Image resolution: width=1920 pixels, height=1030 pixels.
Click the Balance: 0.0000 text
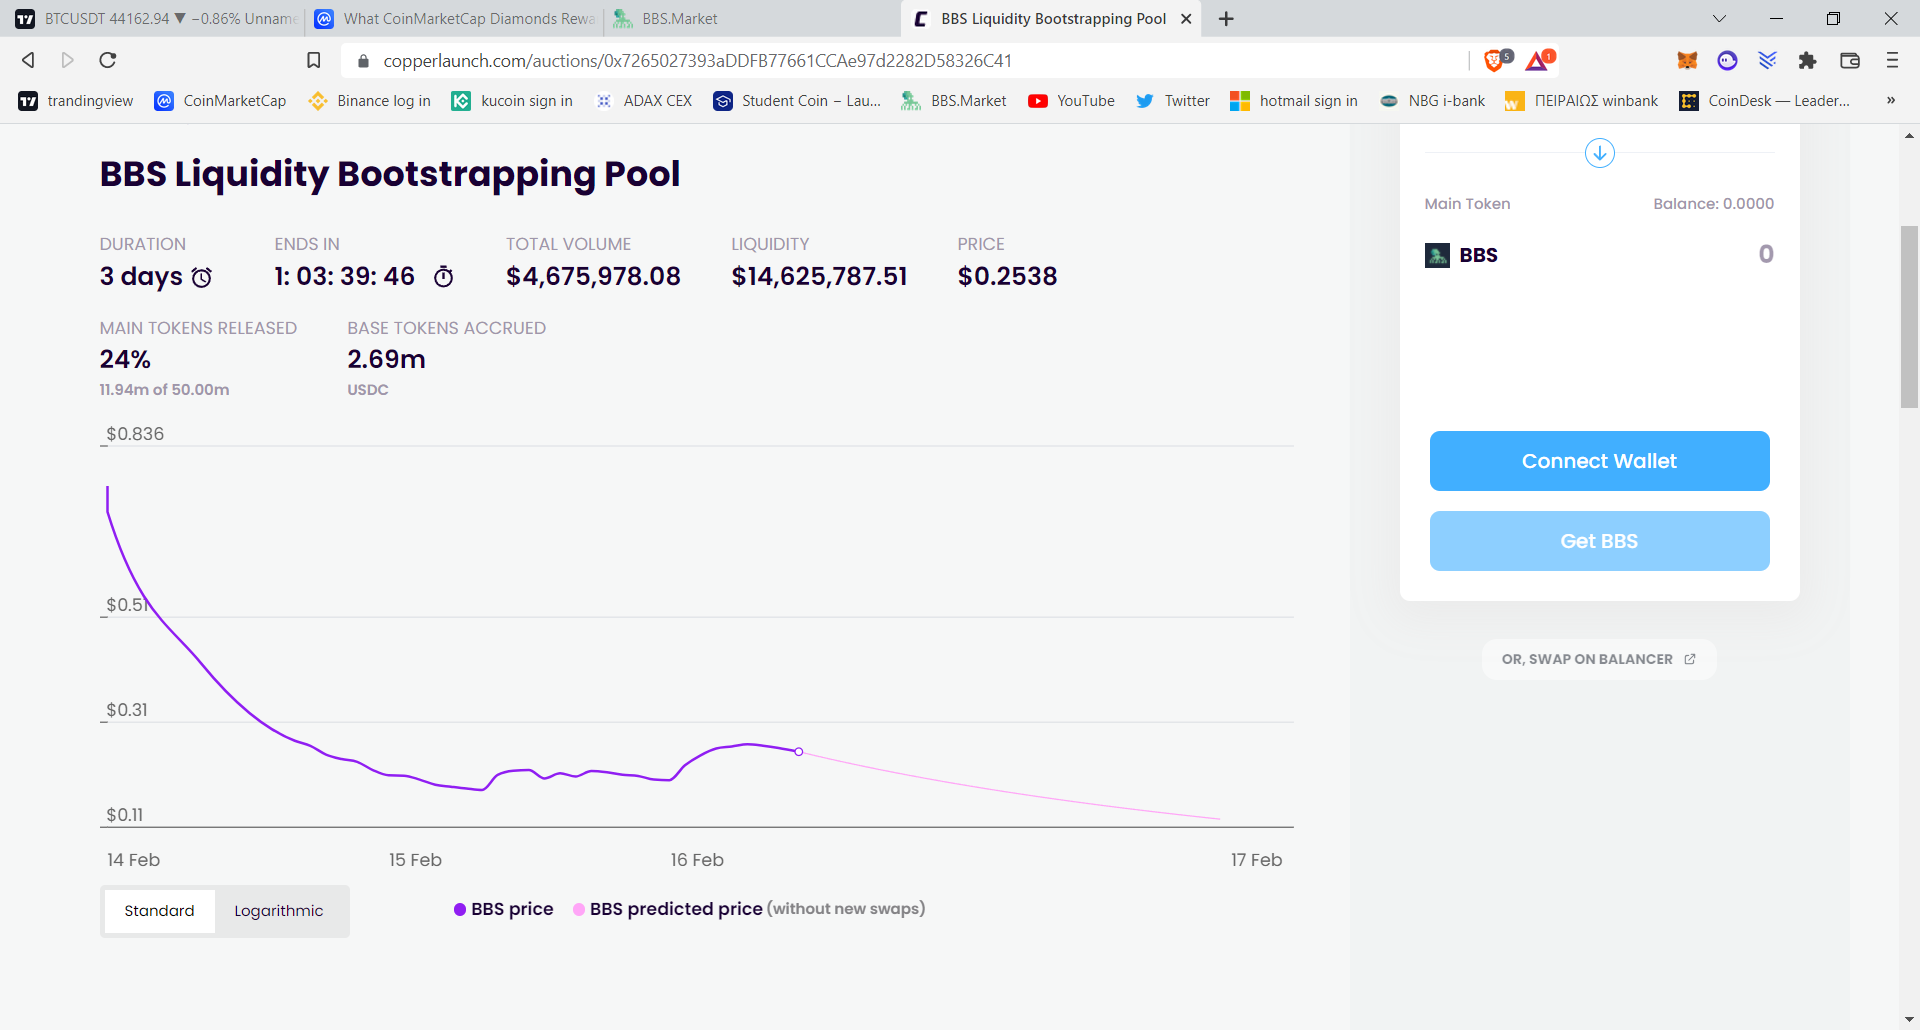(x=1713, y=204)
